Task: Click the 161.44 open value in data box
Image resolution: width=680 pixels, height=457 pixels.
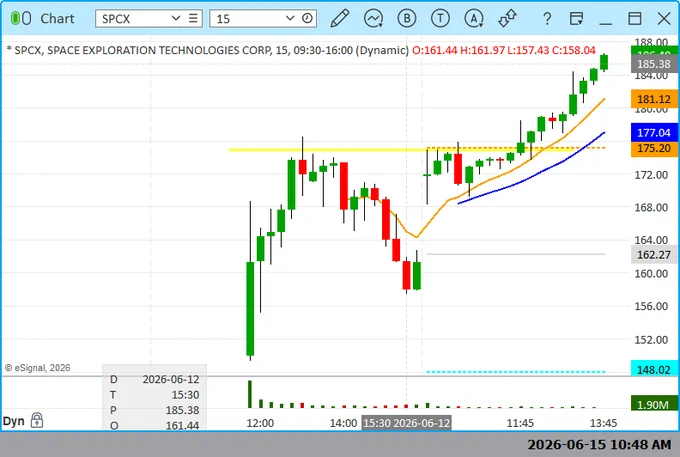Action: (x=182, y=425)
